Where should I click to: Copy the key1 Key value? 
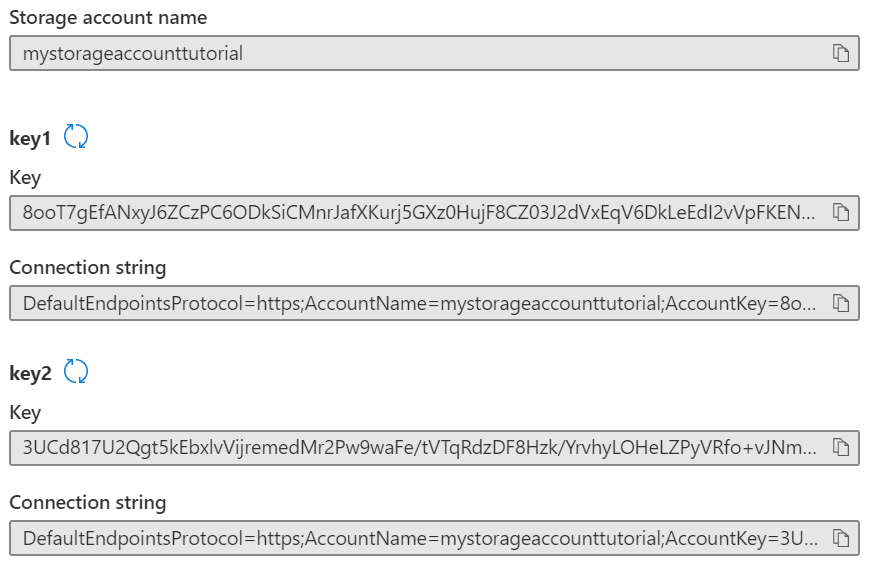tap(843, 211)
